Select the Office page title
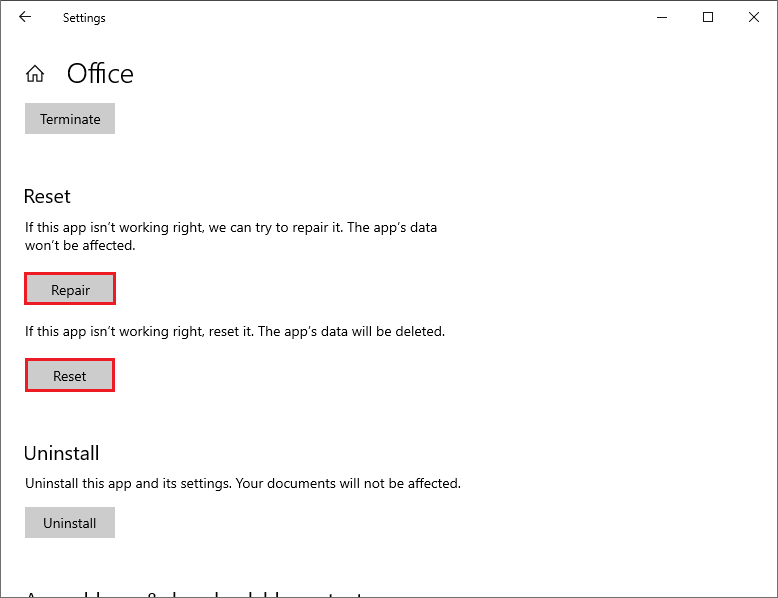Viewport: 778px width, 598px height. [x=100, y=74]
